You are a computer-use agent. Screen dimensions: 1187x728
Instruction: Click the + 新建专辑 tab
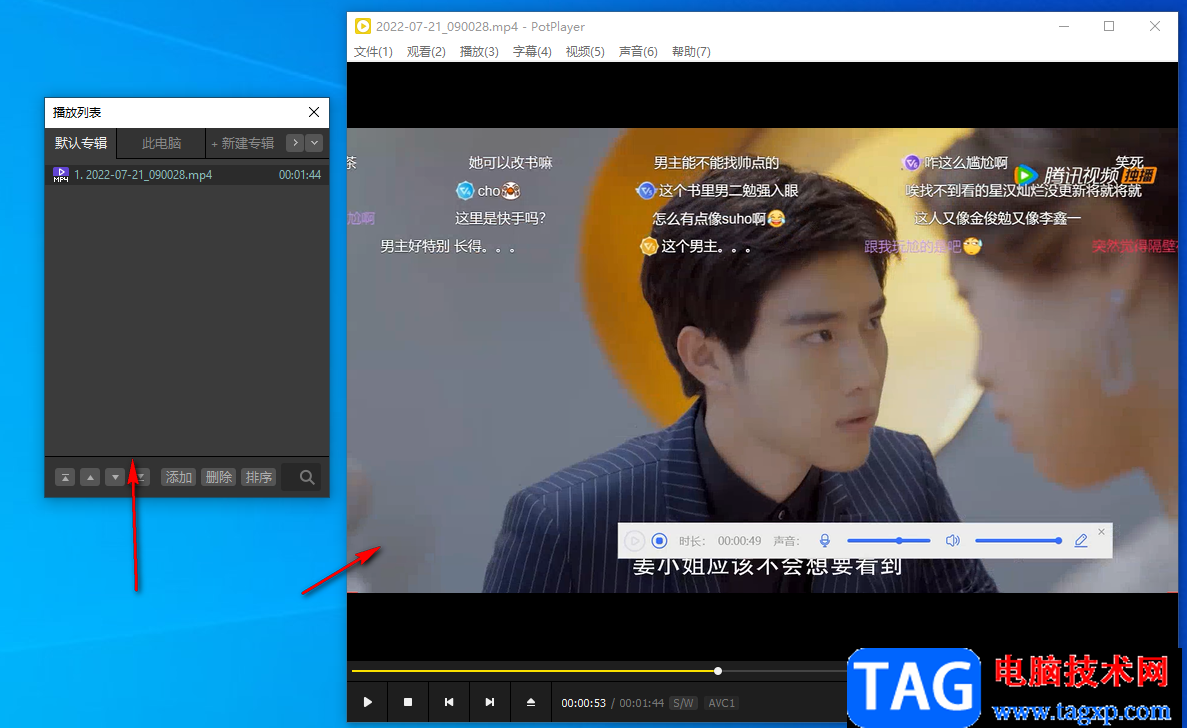pyautogui.click(x=242, y=143)
